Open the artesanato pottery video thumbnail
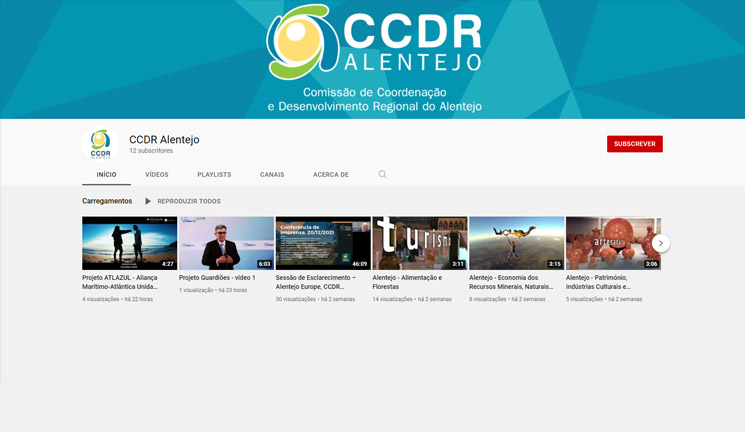 pos(613,243)
